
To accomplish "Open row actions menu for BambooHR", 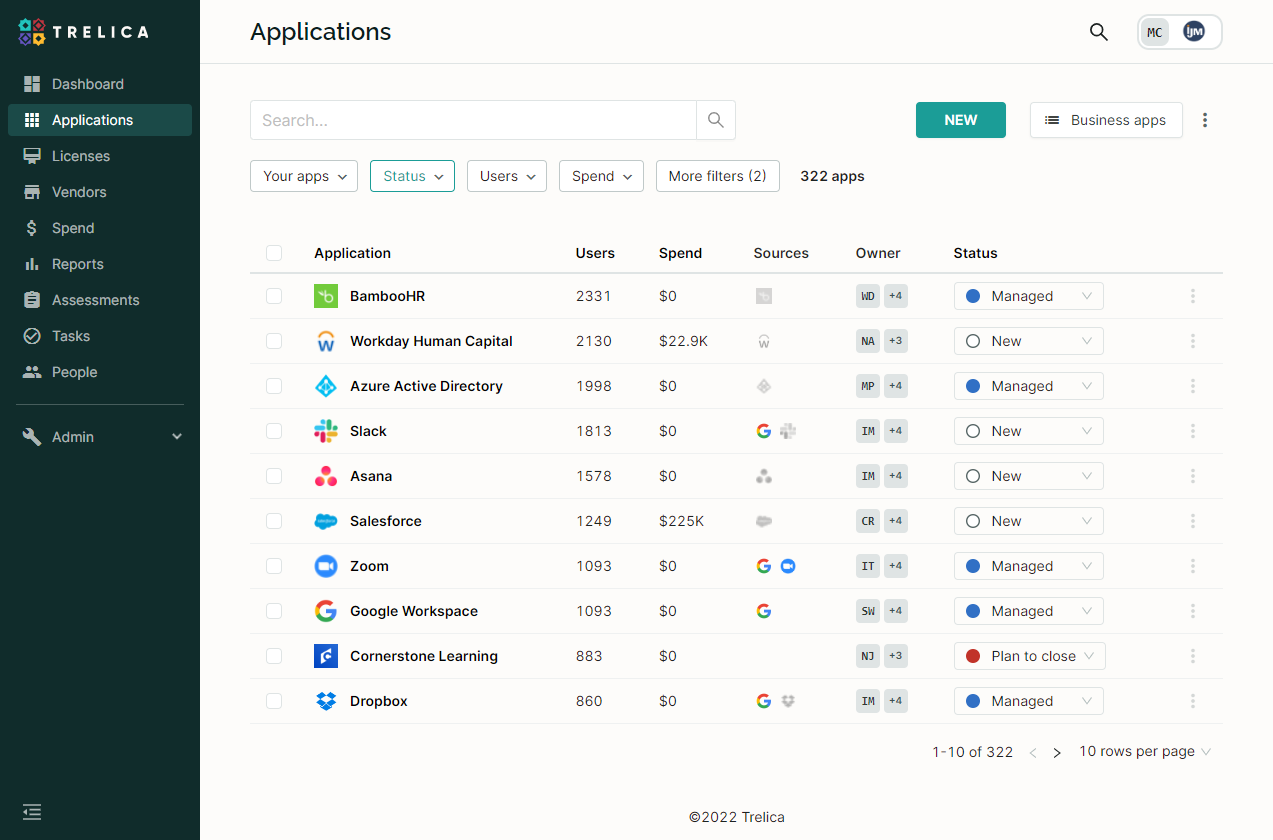I will click(1193, 296).
